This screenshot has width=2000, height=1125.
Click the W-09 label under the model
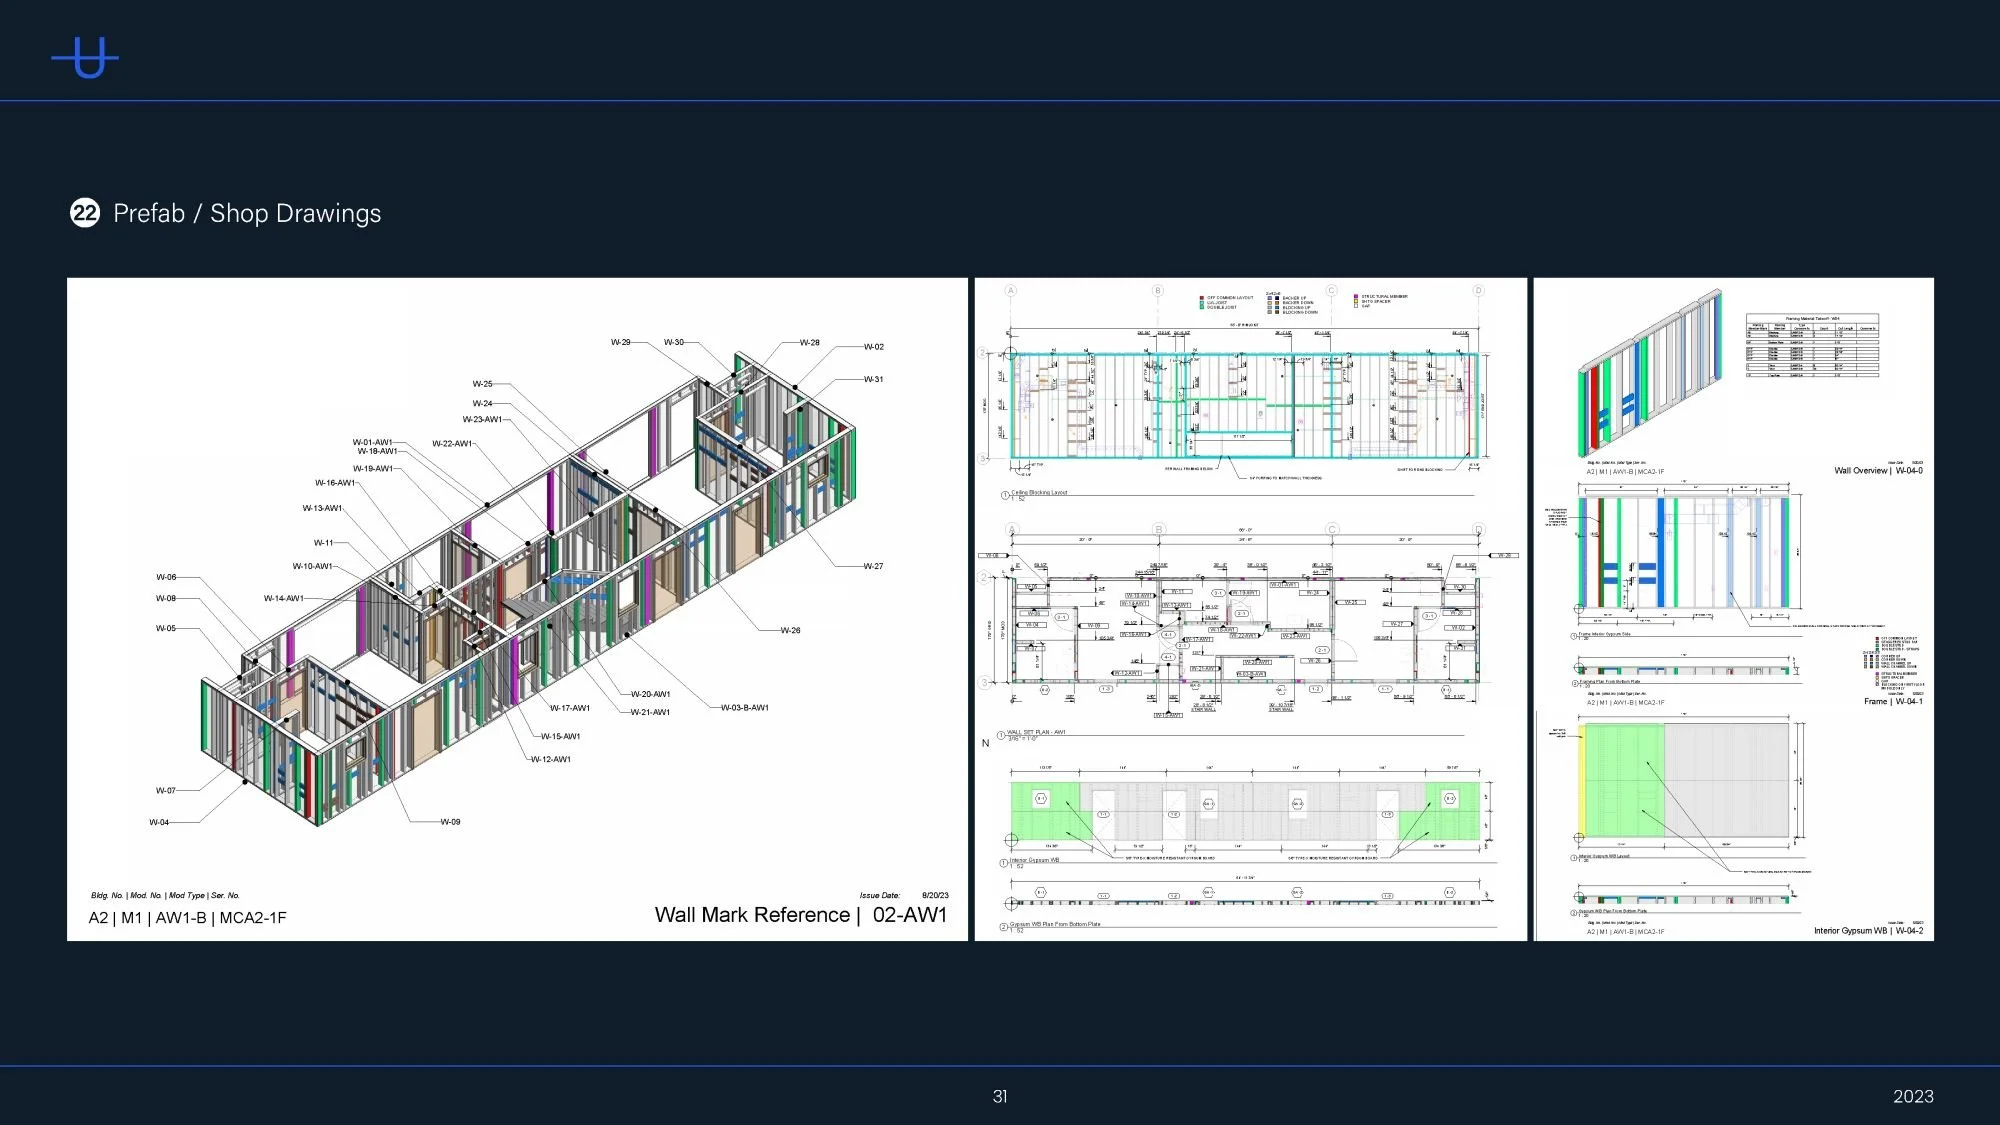pyautogui.click(x=450, y=822)
